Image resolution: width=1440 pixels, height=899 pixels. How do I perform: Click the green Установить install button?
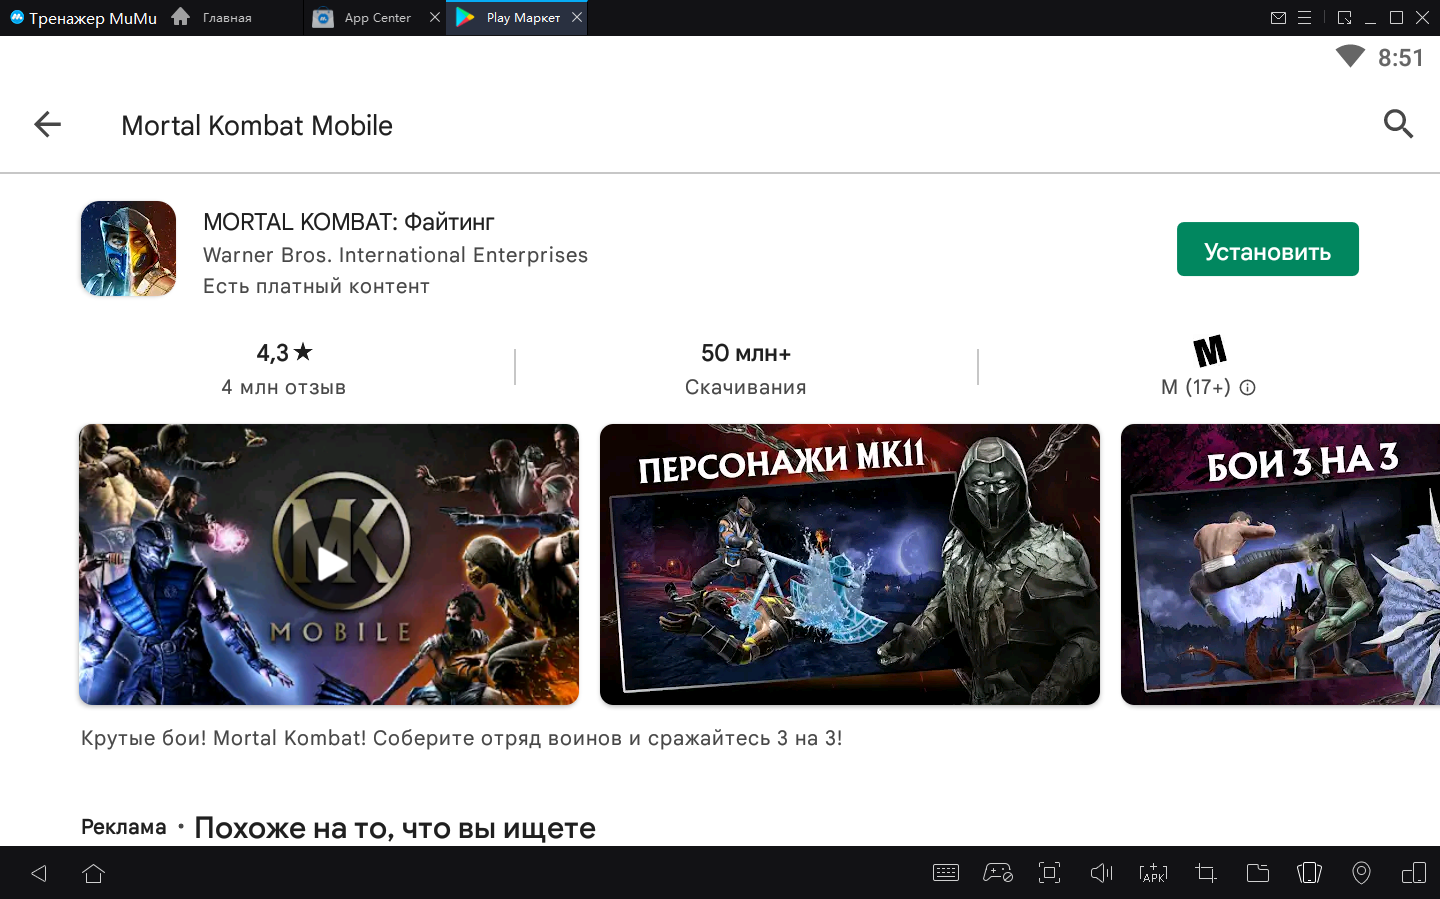tap(1267, 249)
